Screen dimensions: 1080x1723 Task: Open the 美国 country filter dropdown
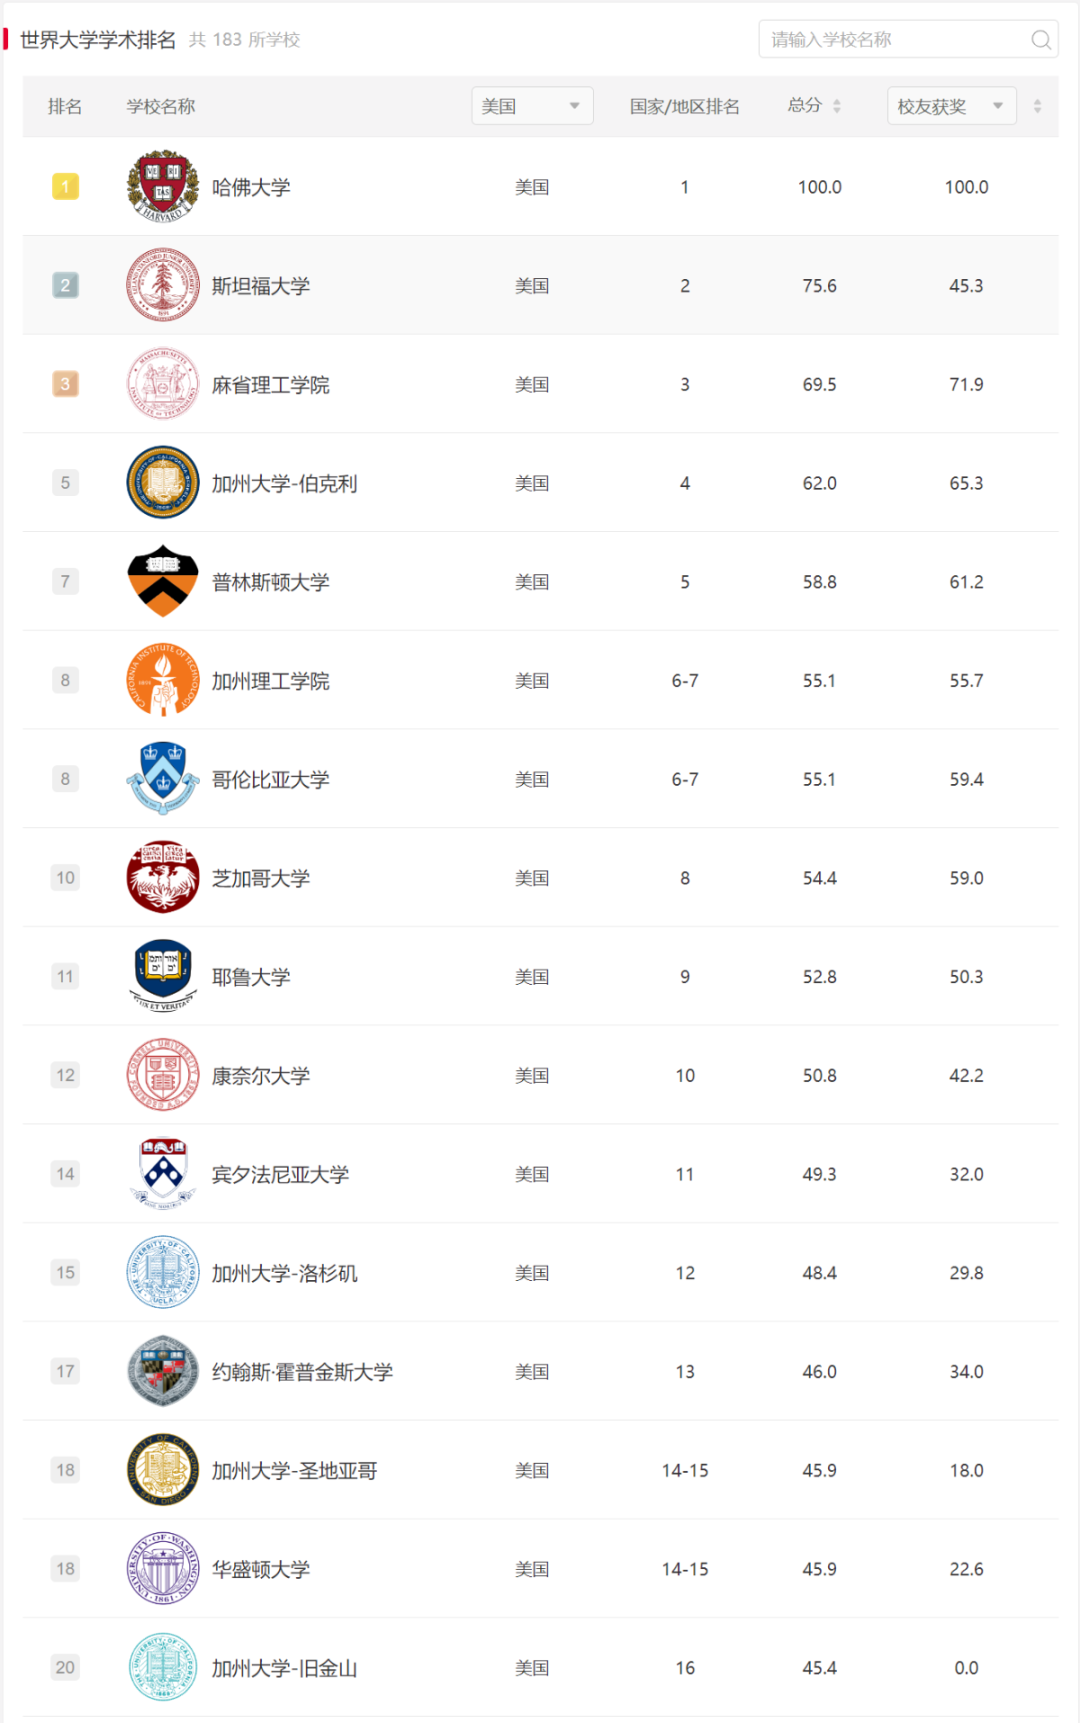(x=532, y=106)
